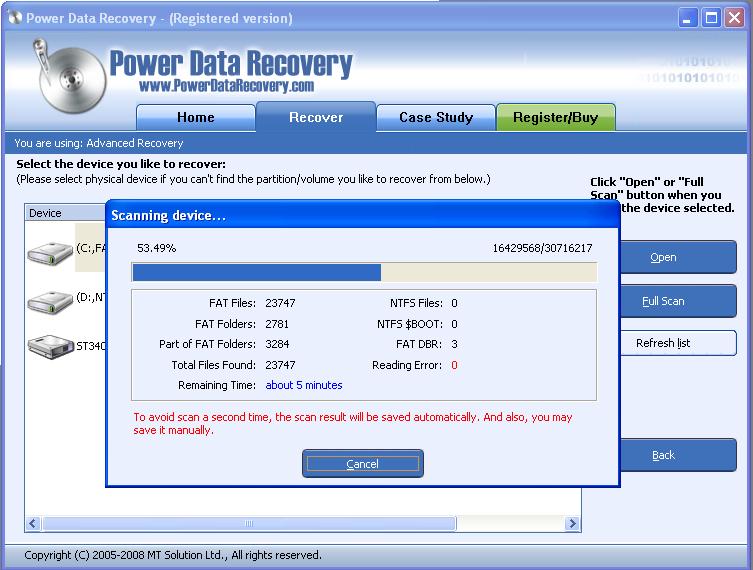This screenshot has height=570, width=753.
Task: Click the 'Scanning device...' dialog title
Action: [168, 215]
